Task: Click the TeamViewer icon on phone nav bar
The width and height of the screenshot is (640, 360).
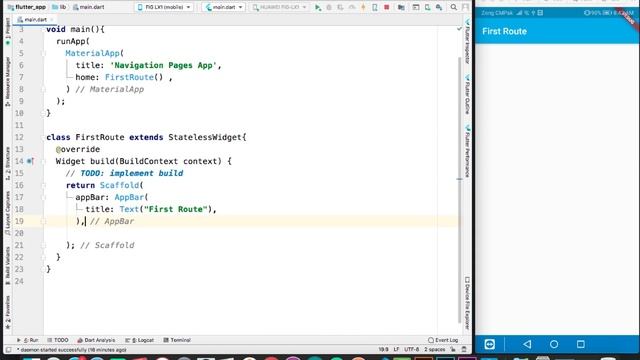Action: (489, 344)
